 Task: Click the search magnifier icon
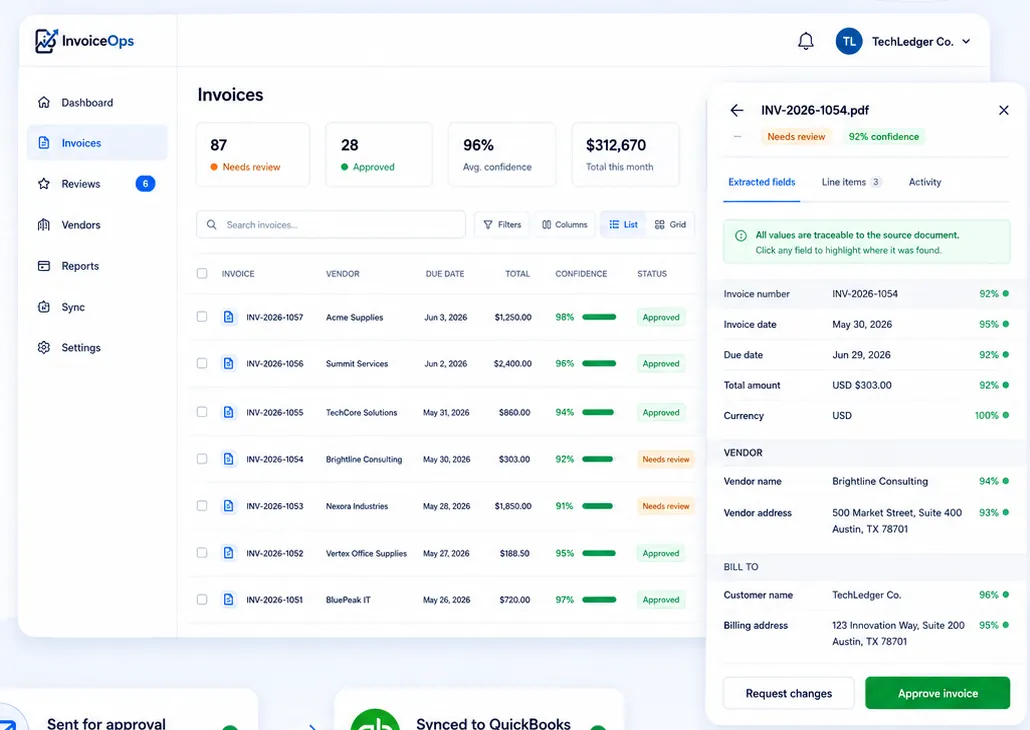[x=212, y=225]
